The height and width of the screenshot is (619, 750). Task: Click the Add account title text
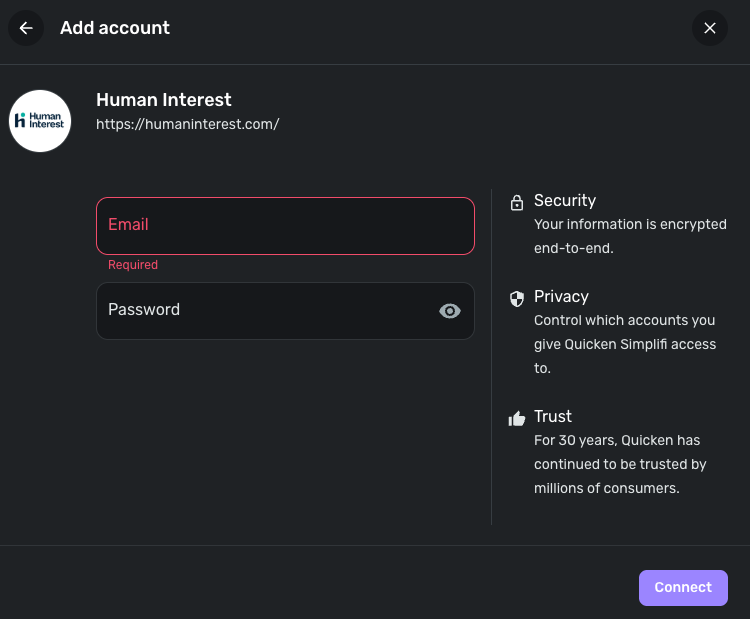tap(115, 28)
